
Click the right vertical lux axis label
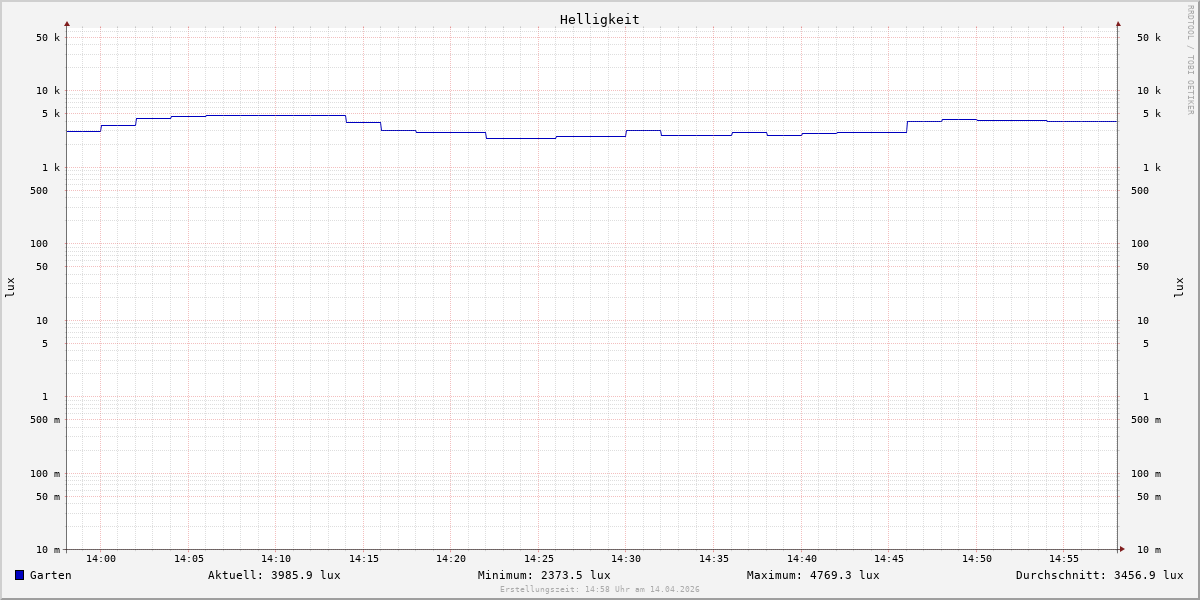point(1179,288)
